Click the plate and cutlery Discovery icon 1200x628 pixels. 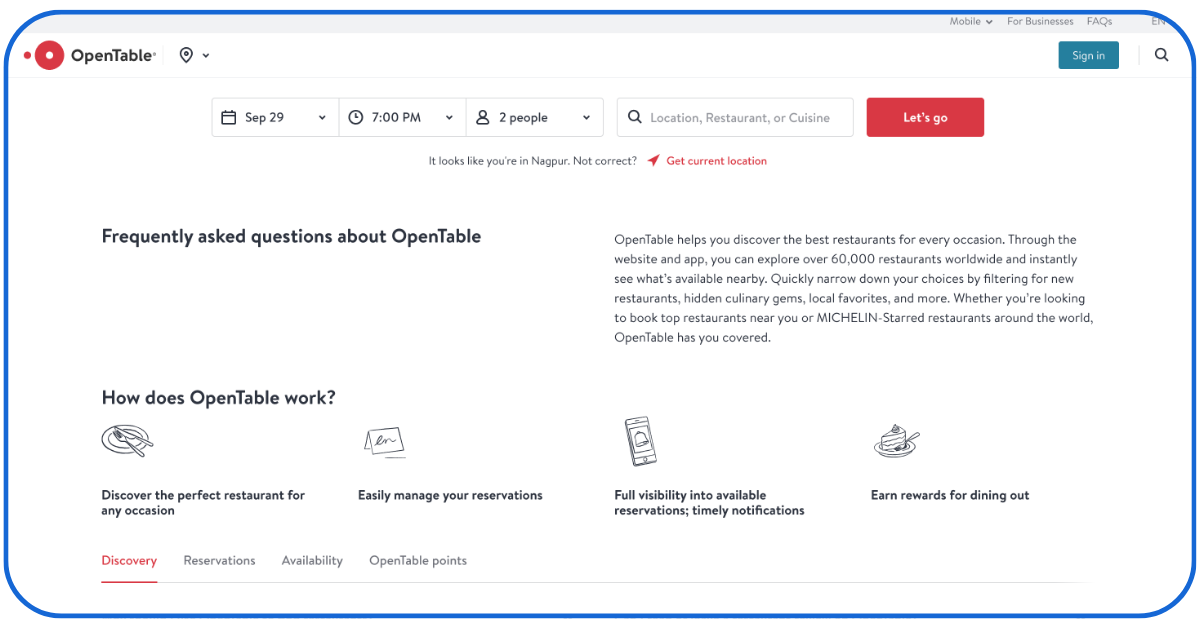127,440
